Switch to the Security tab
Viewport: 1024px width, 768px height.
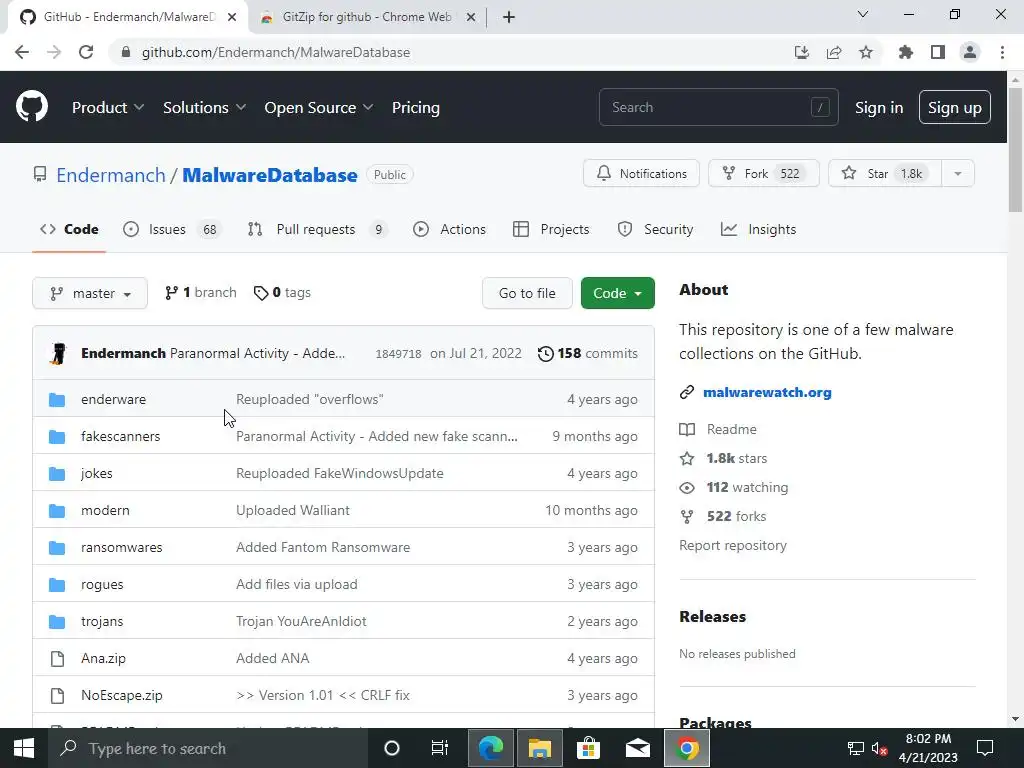point(655,229)
